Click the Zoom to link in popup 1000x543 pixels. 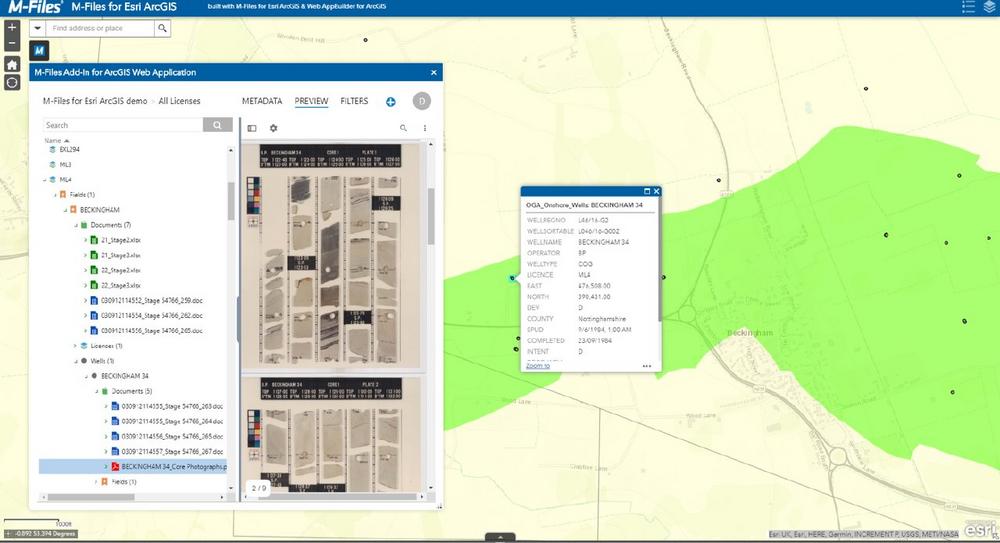tap(537, 366)
